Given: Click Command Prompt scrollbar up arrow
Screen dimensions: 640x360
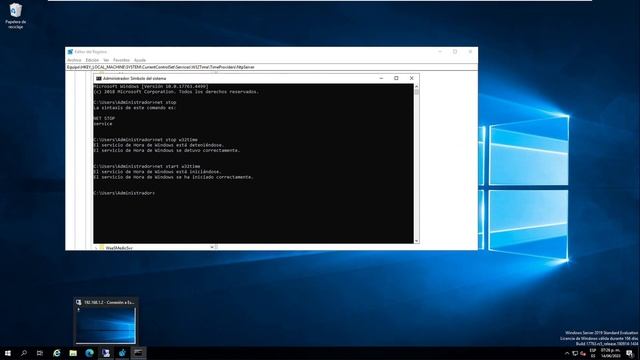Looking at the screenshot, I should pos(416,86).
